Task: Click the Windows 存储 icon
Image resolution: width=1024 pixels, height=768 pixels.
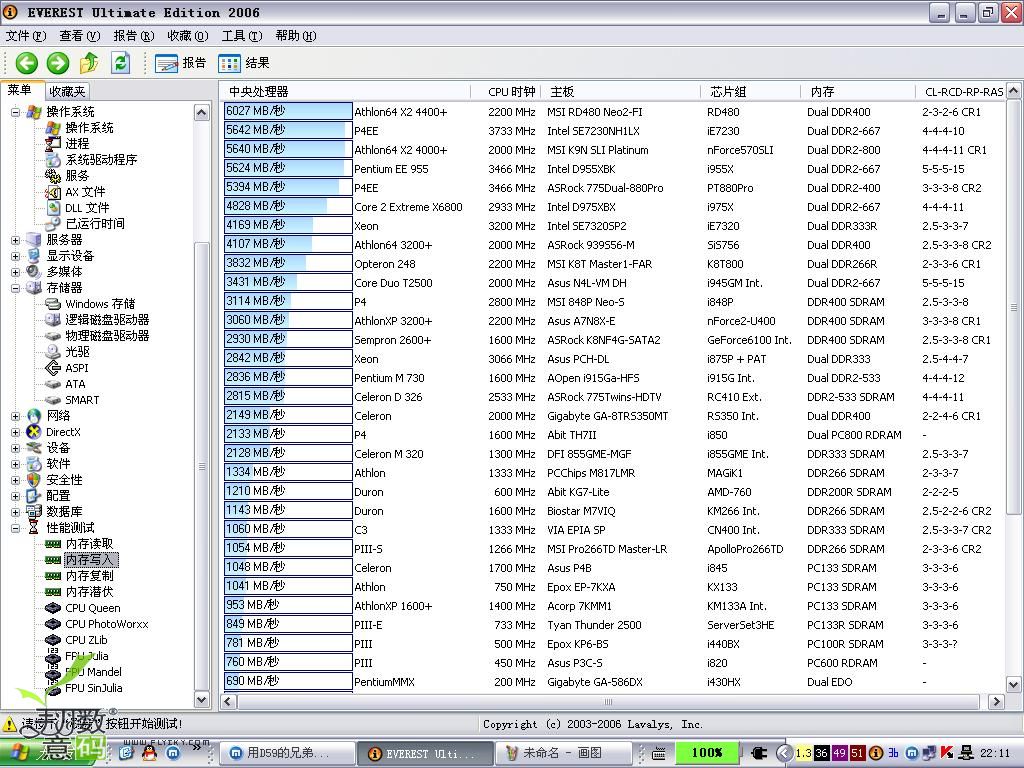Action: click(53, 304)
